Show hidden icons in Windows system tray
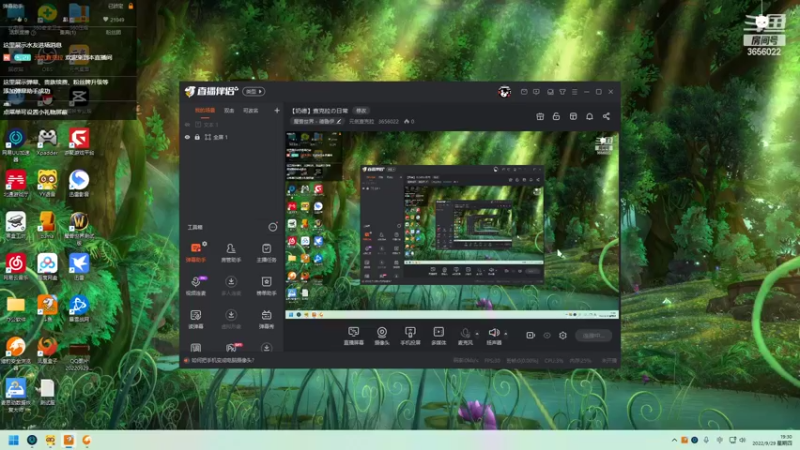The height and width of the screenshot is (450, 800). (x=674, y=440)
